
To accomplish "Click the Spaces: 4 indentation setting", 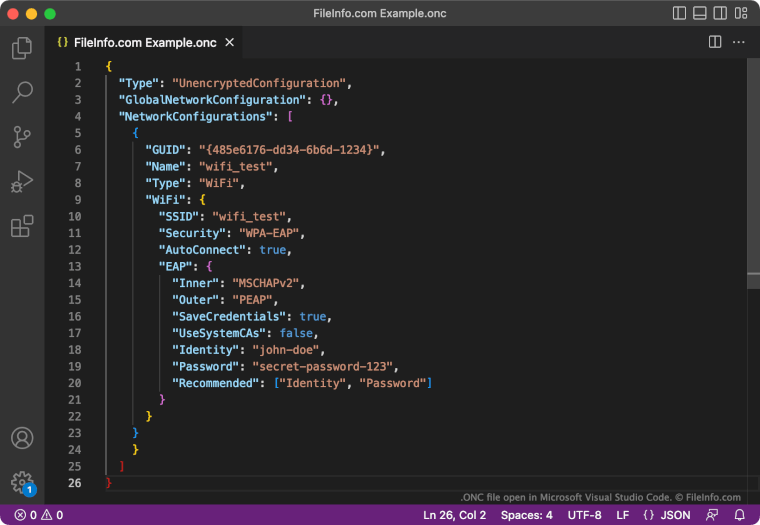I will point(526,515).
